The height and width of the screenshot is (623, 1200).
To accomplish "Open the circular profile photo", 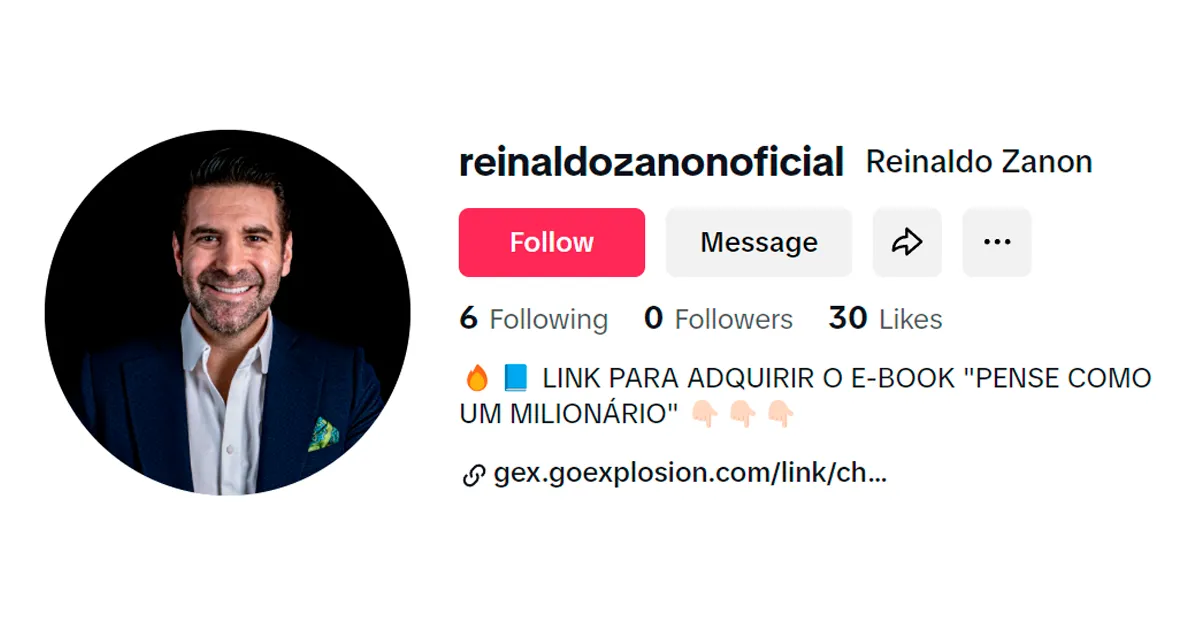I will pos(227,312).
